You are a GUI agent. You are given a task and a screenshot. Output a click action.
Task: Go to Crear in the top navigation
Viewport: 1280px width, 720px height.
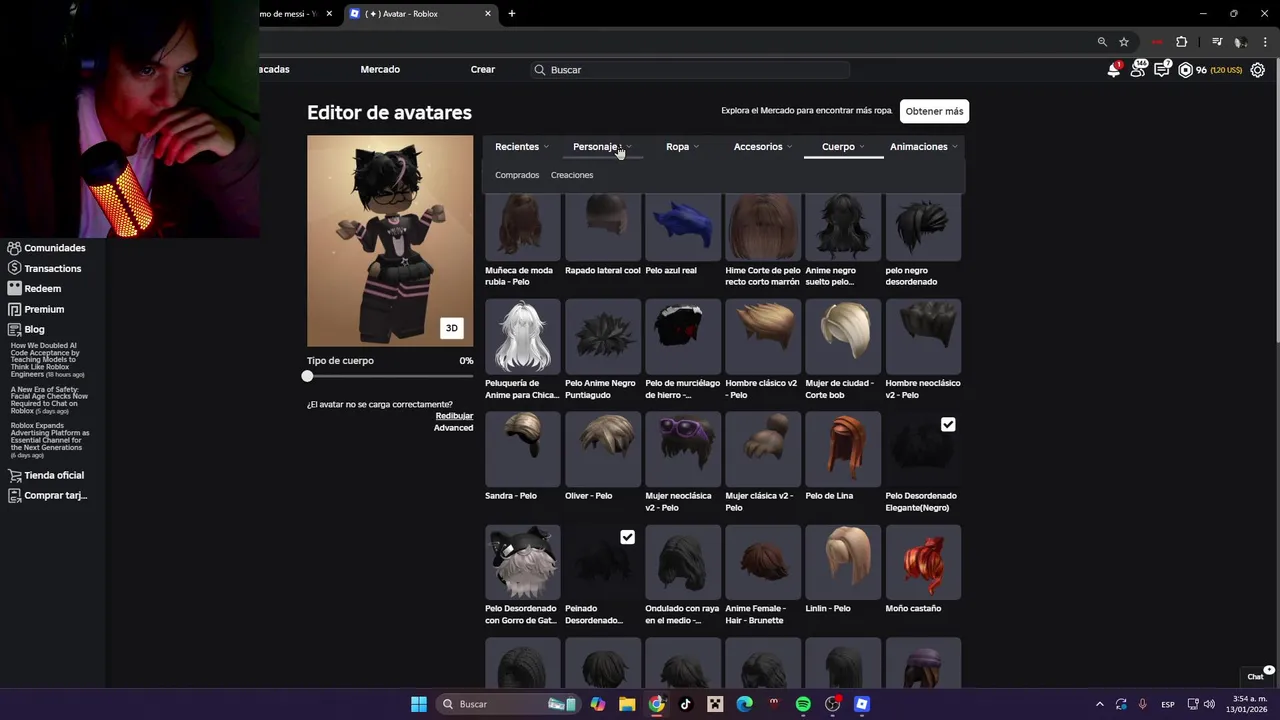(483, 70)
